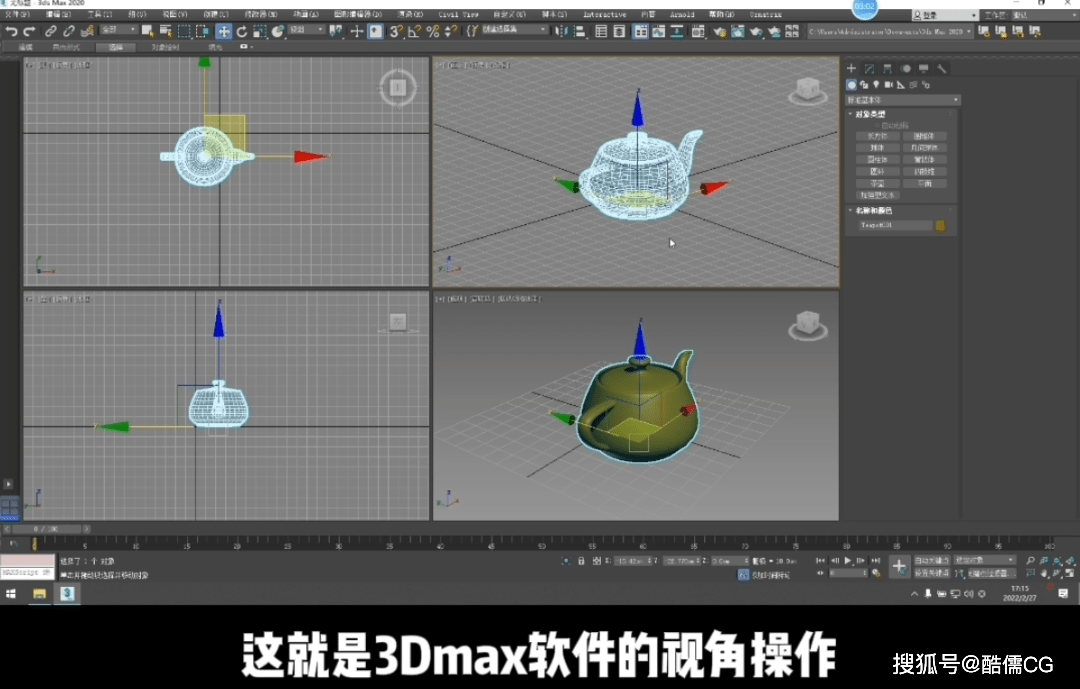Open the Select by Name tool
This screenshot has height=689, width=1080.
[165, 31]
